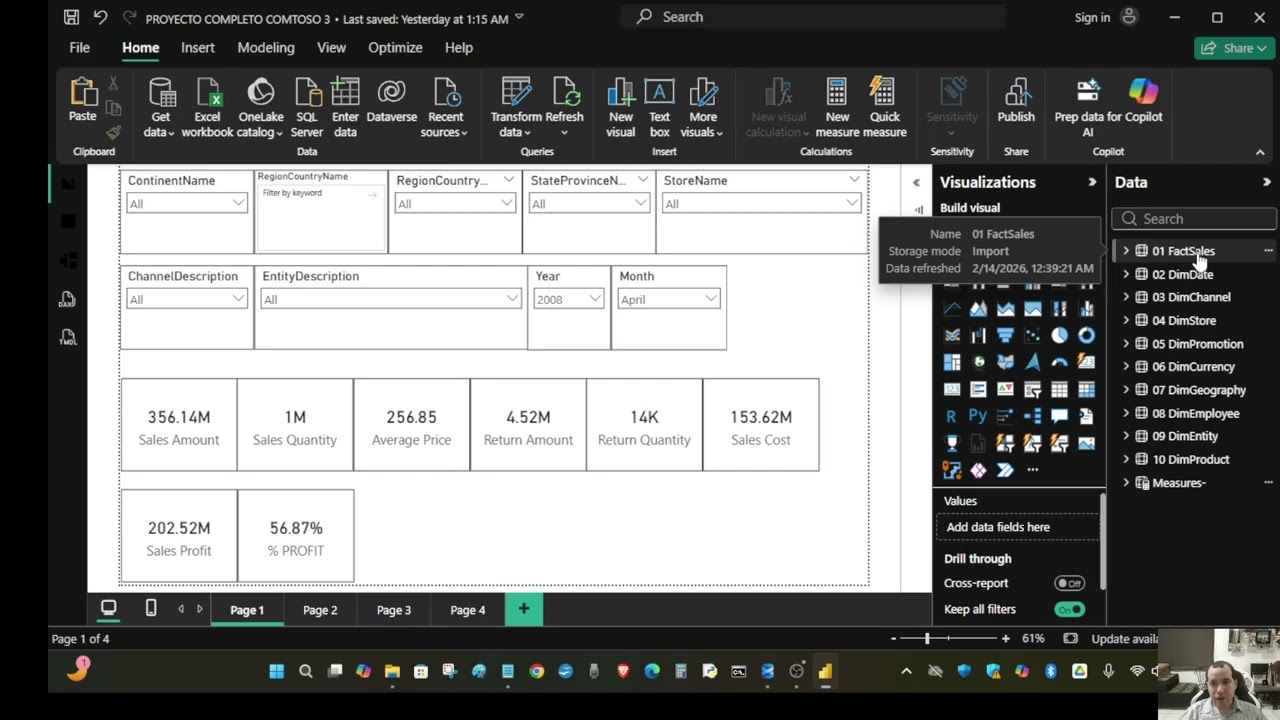Viewport: 1280px width, 720px height.
Task: Select the Sales Amount card visual
Action: (x=179, y=425)
